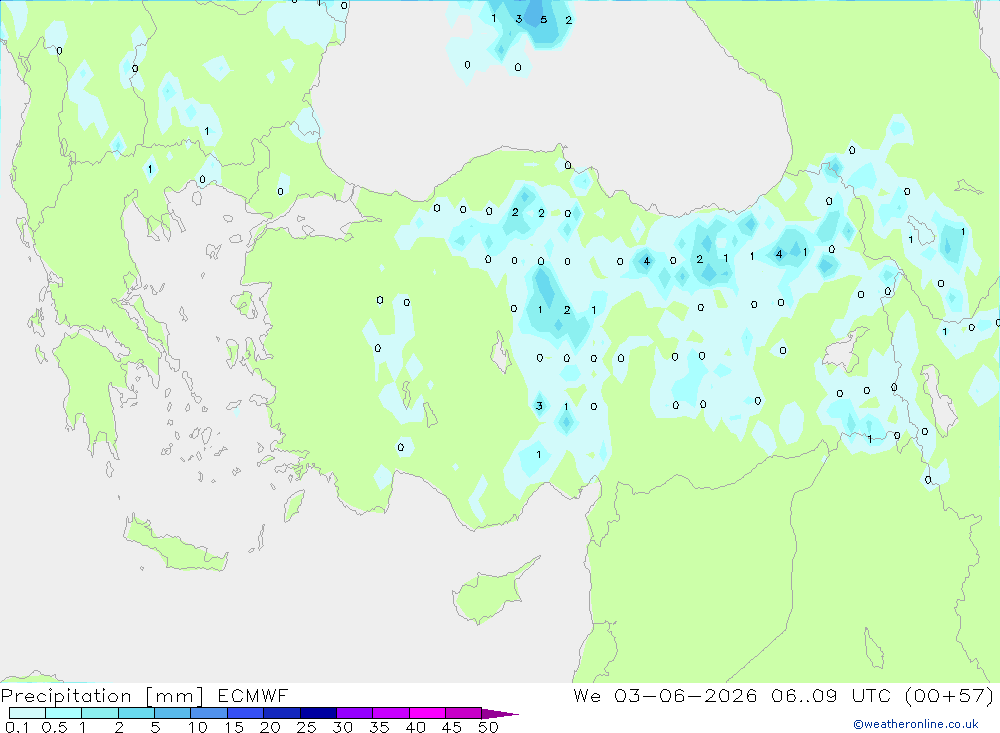1000x733 pixels.
Task: Click the 'ECMWF' model label
Action: [253, 695]
